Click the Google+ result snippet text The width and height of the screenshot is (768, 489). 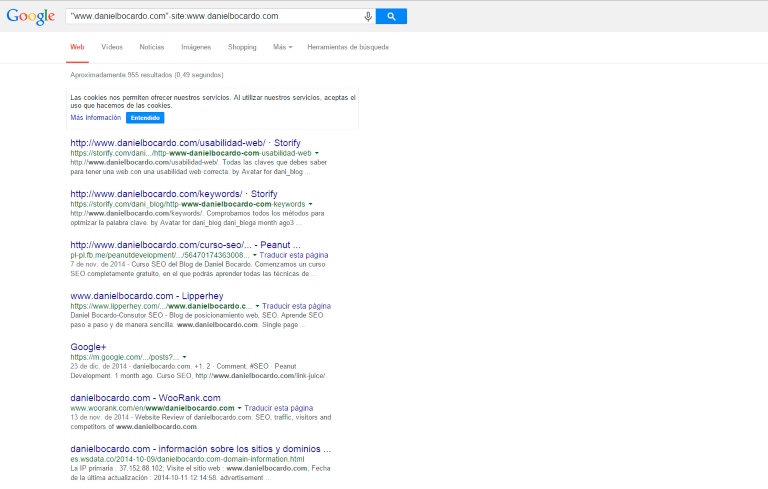tap(198, 371)
